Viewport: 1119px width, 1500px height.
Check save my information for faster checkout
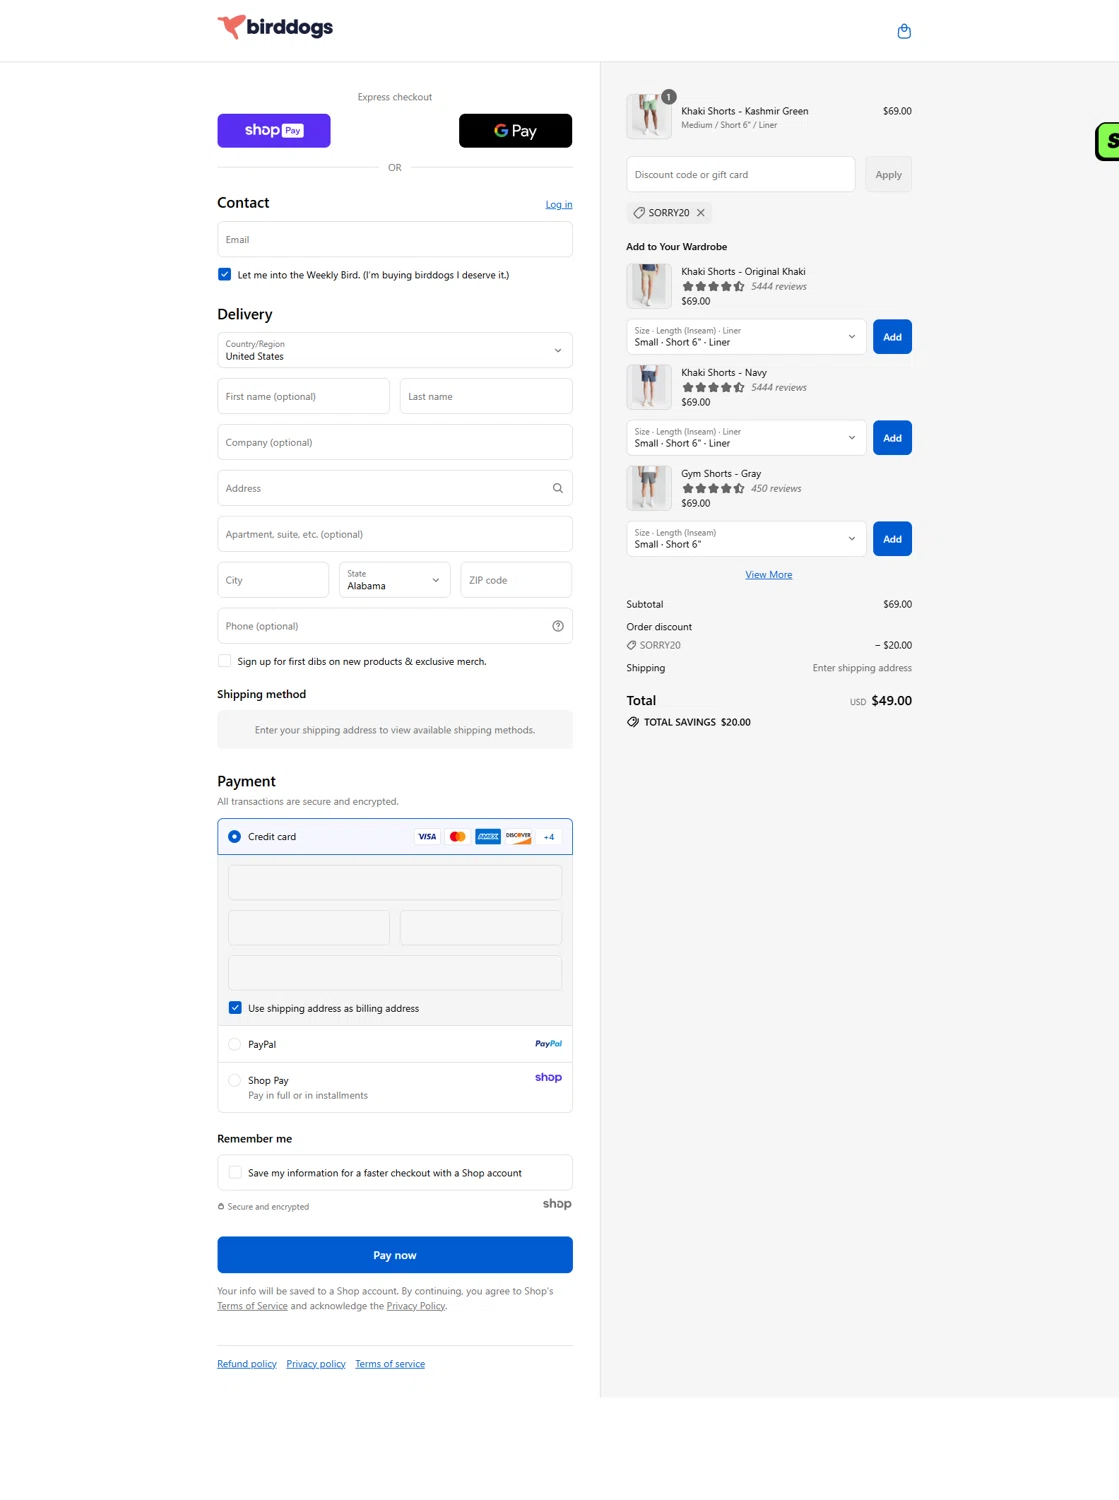[235, 1173]
